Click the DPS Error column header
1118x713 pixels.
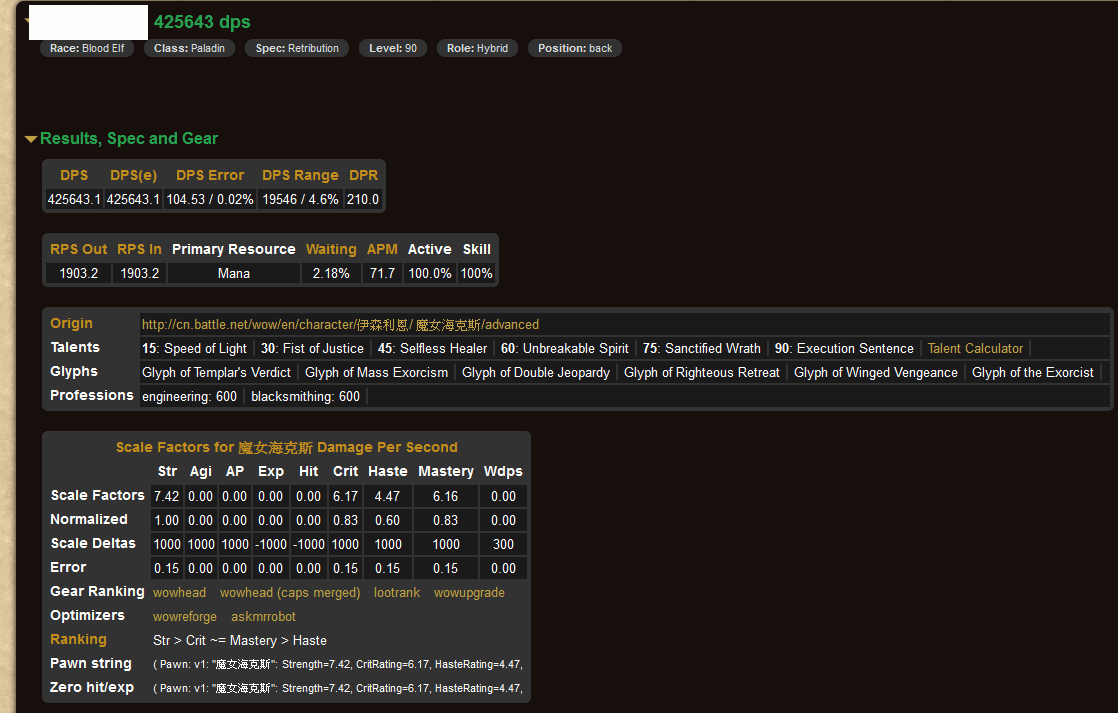tap(210, 175)
